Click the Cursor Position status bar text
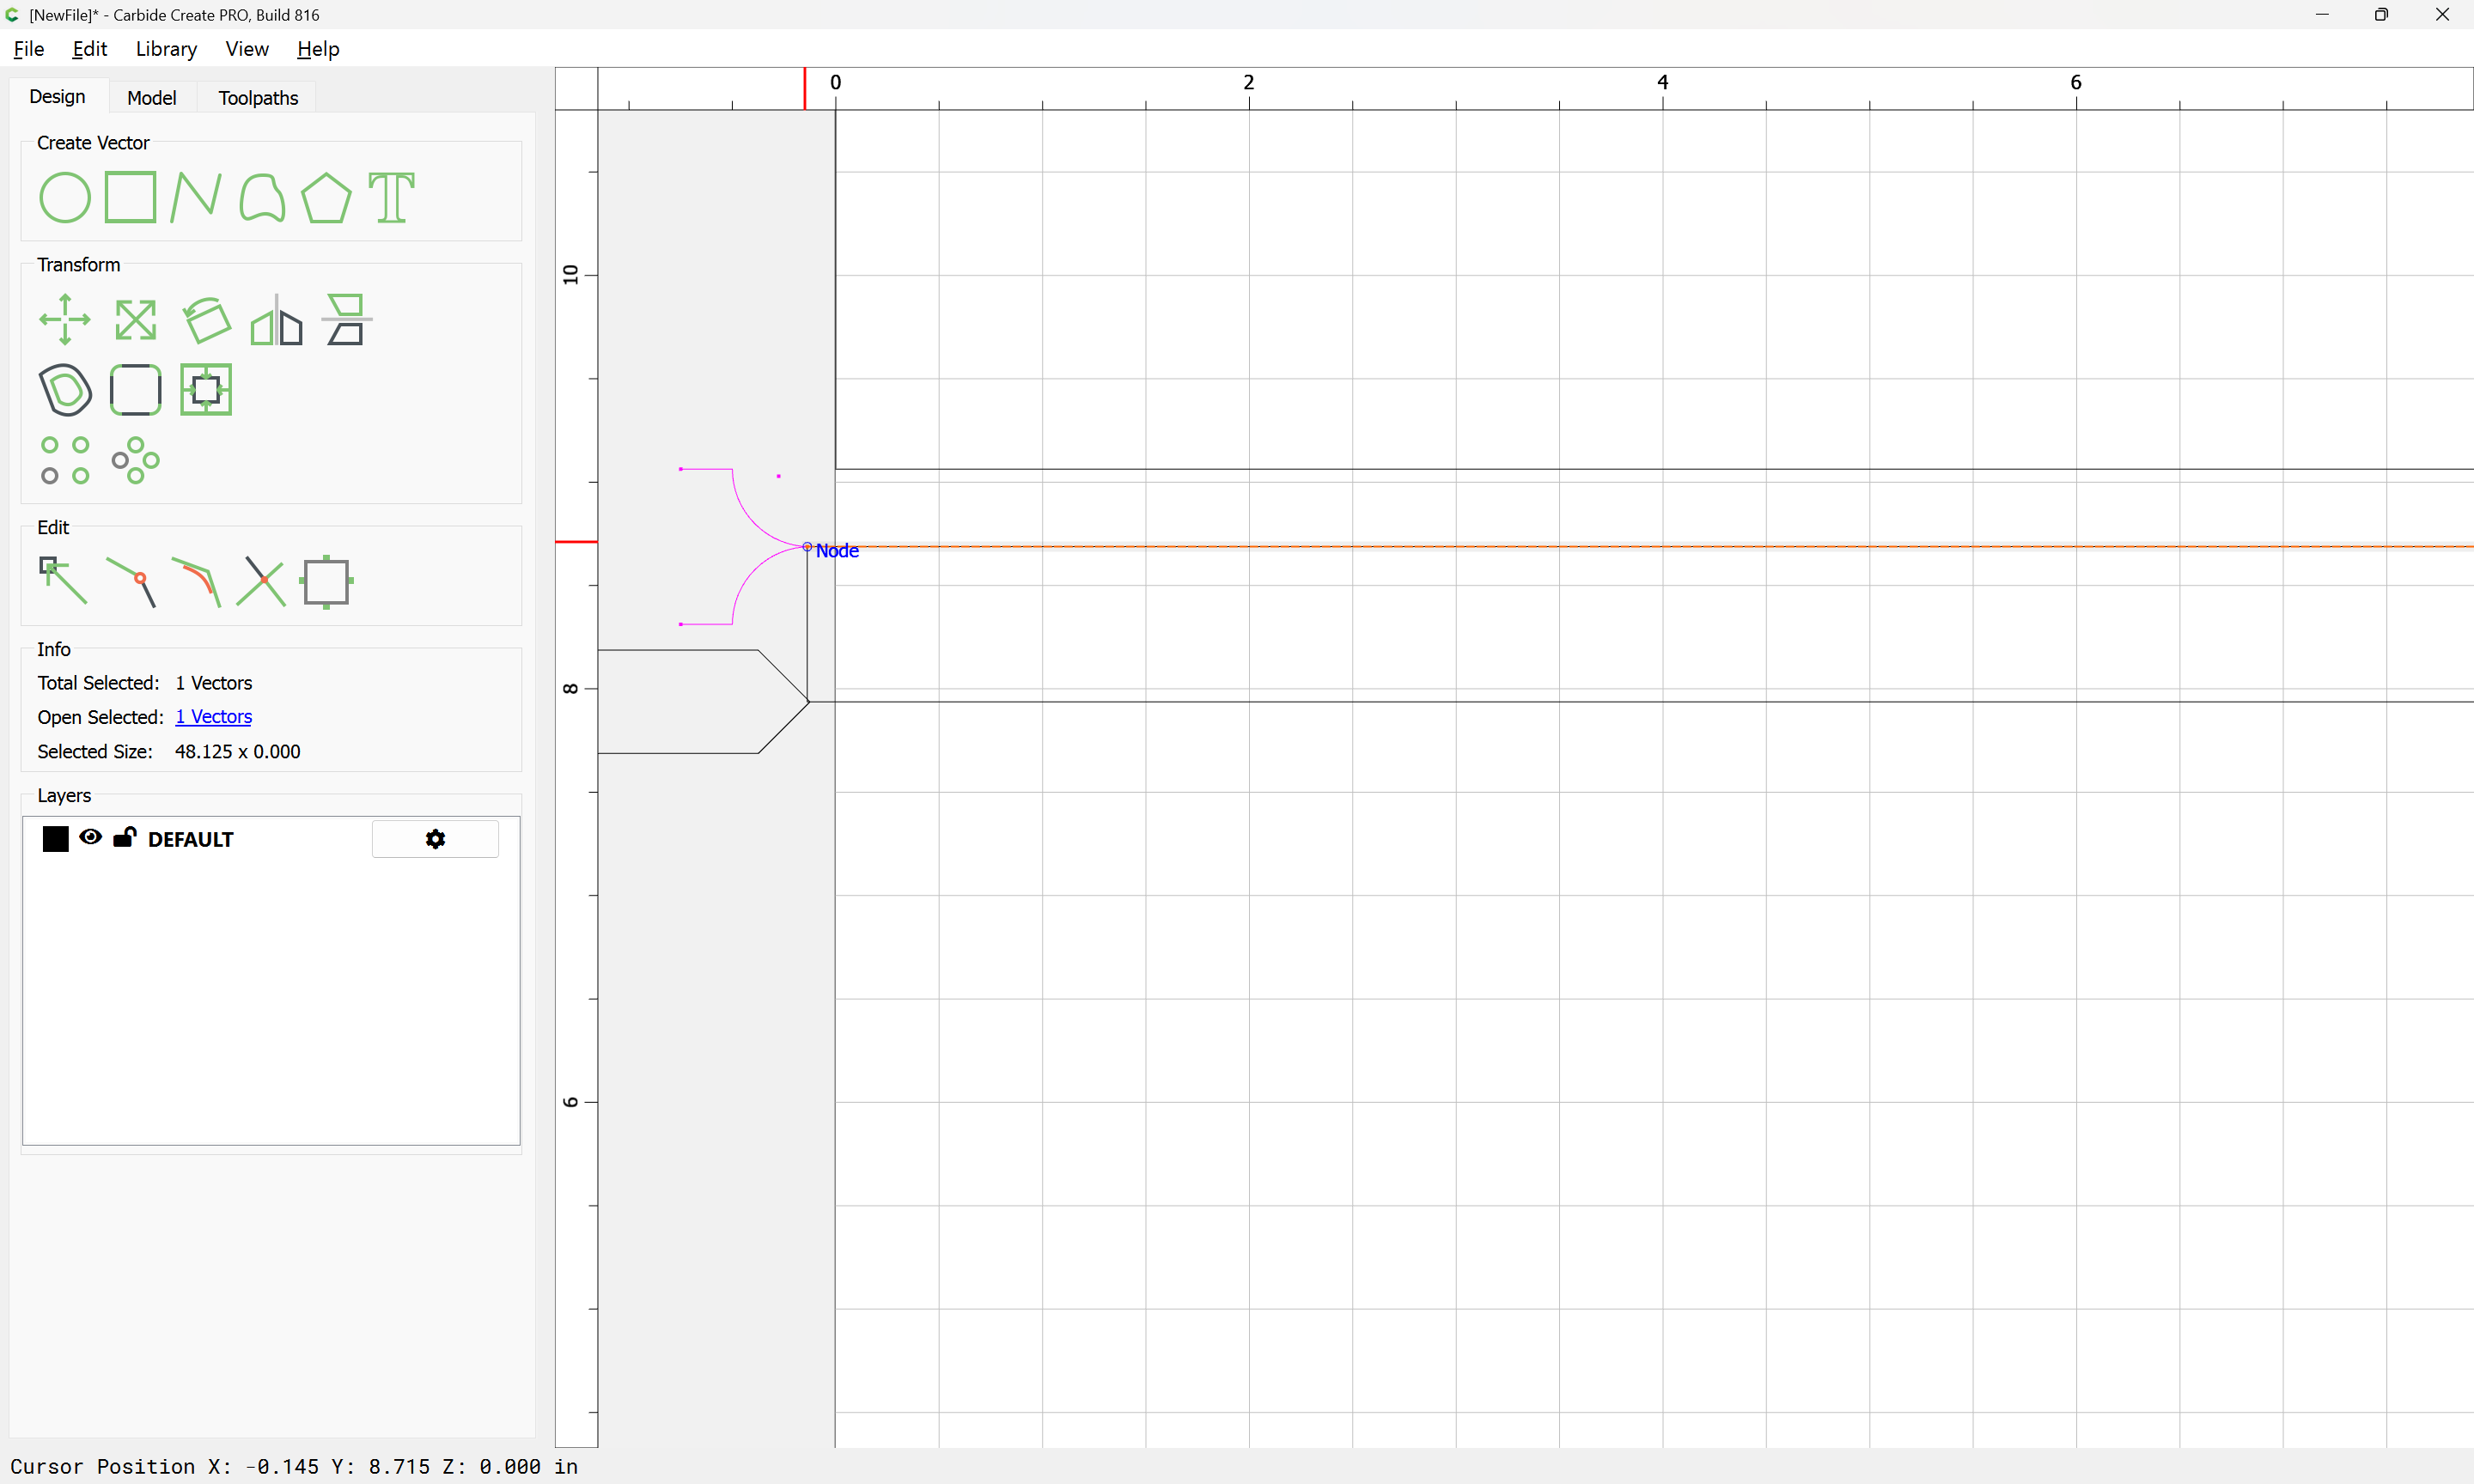This screenshot has width=2474, height=1484. click(294, 1467)
